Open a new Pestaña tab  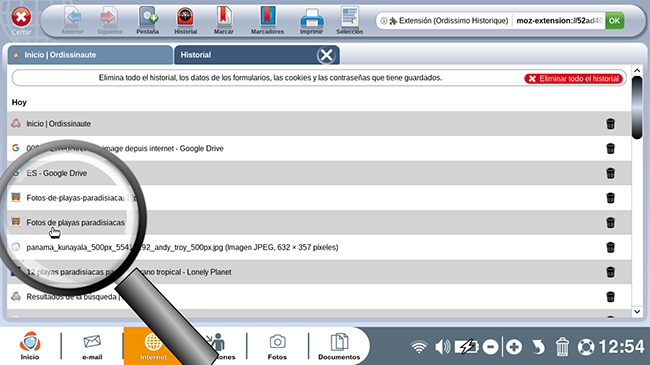pyautogui.click(x=148, y=20)
